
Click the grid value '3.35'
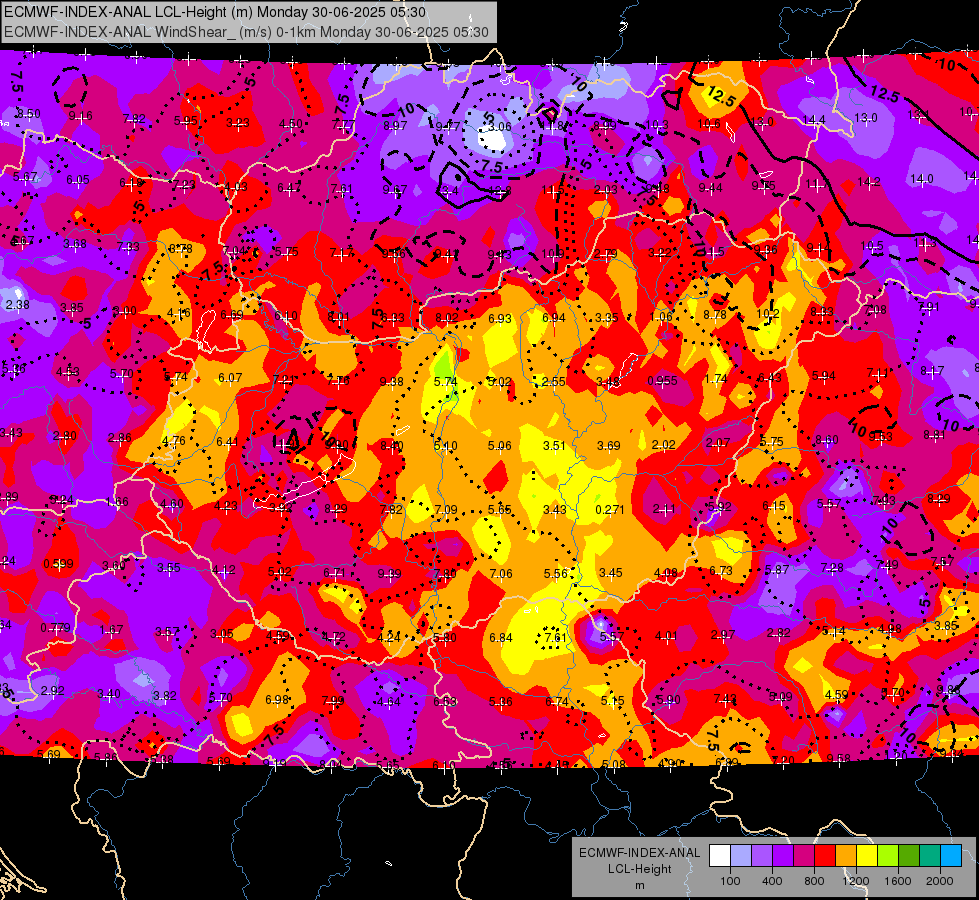(607, 317)
